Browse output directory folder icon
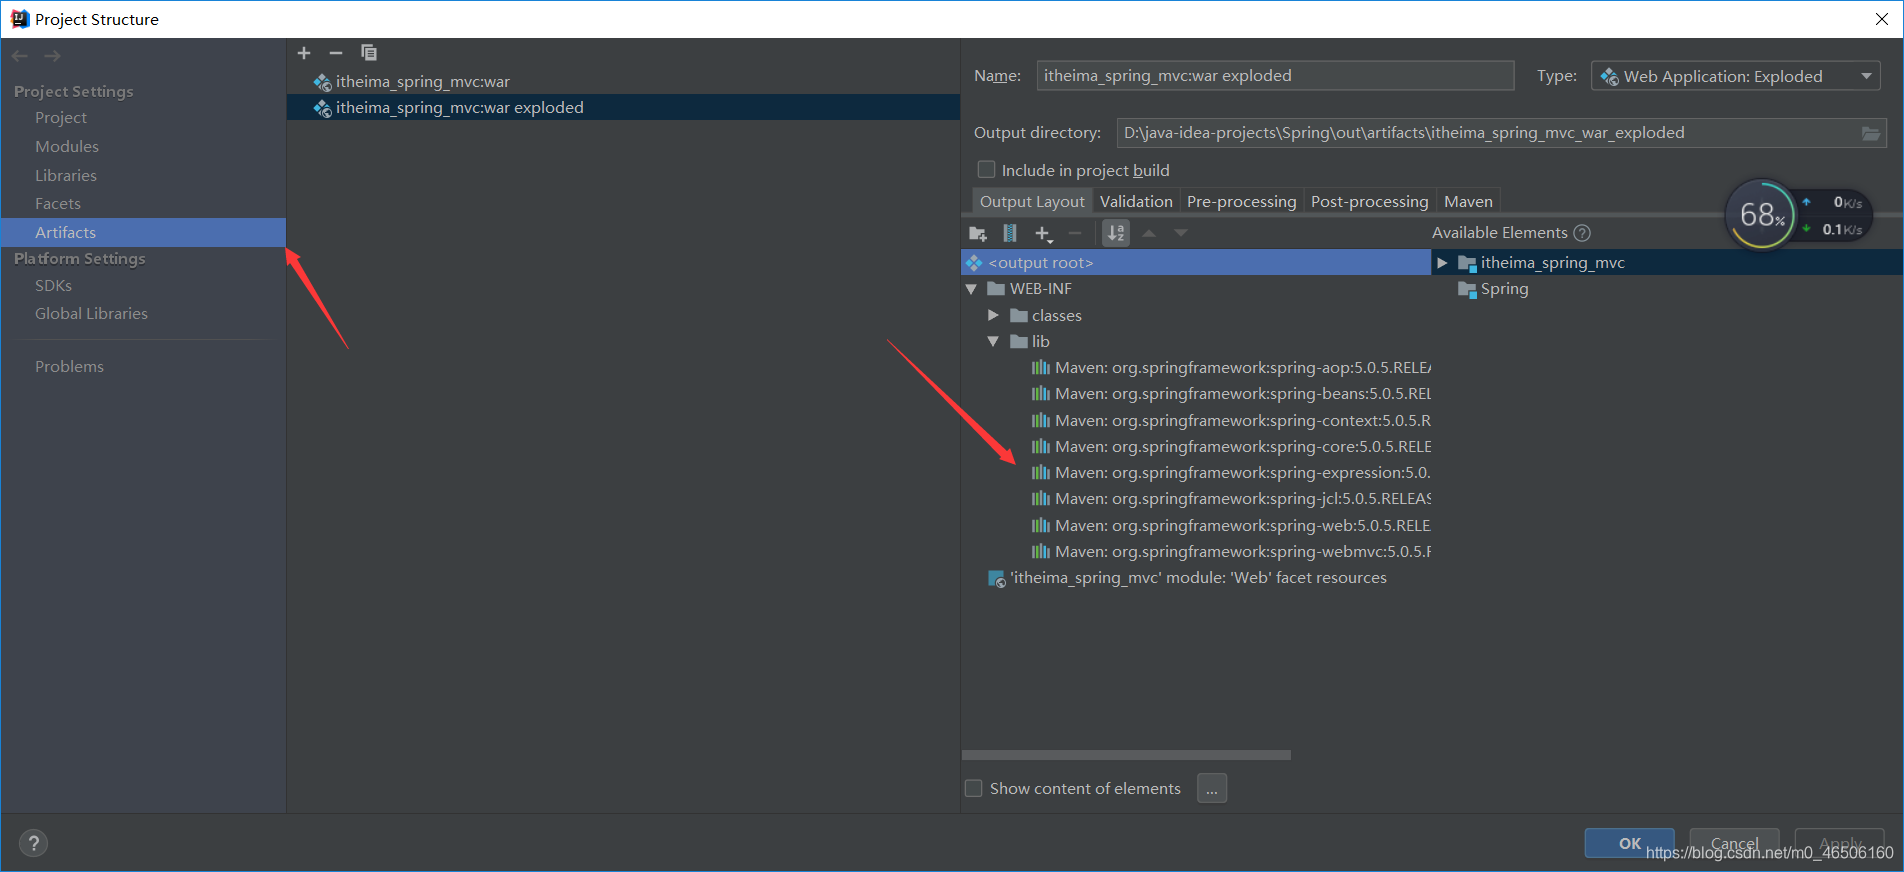This screenshot has height=872, width=1904. 1871,133
